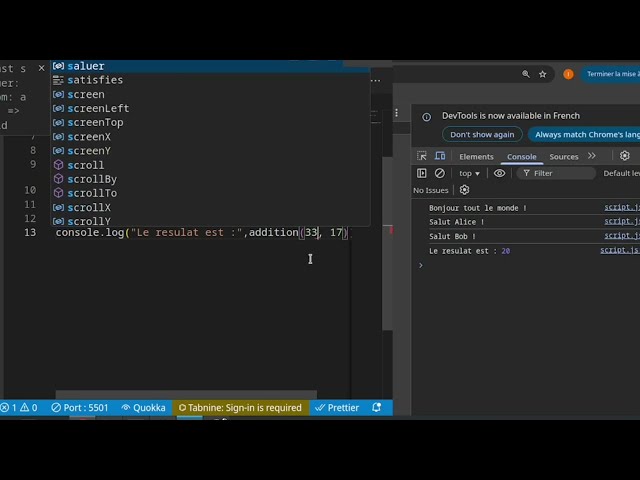The width and height of the screenshot is (640, 480).
Task: Open notifications bell in status bar
Action: (x=377, y=407)
